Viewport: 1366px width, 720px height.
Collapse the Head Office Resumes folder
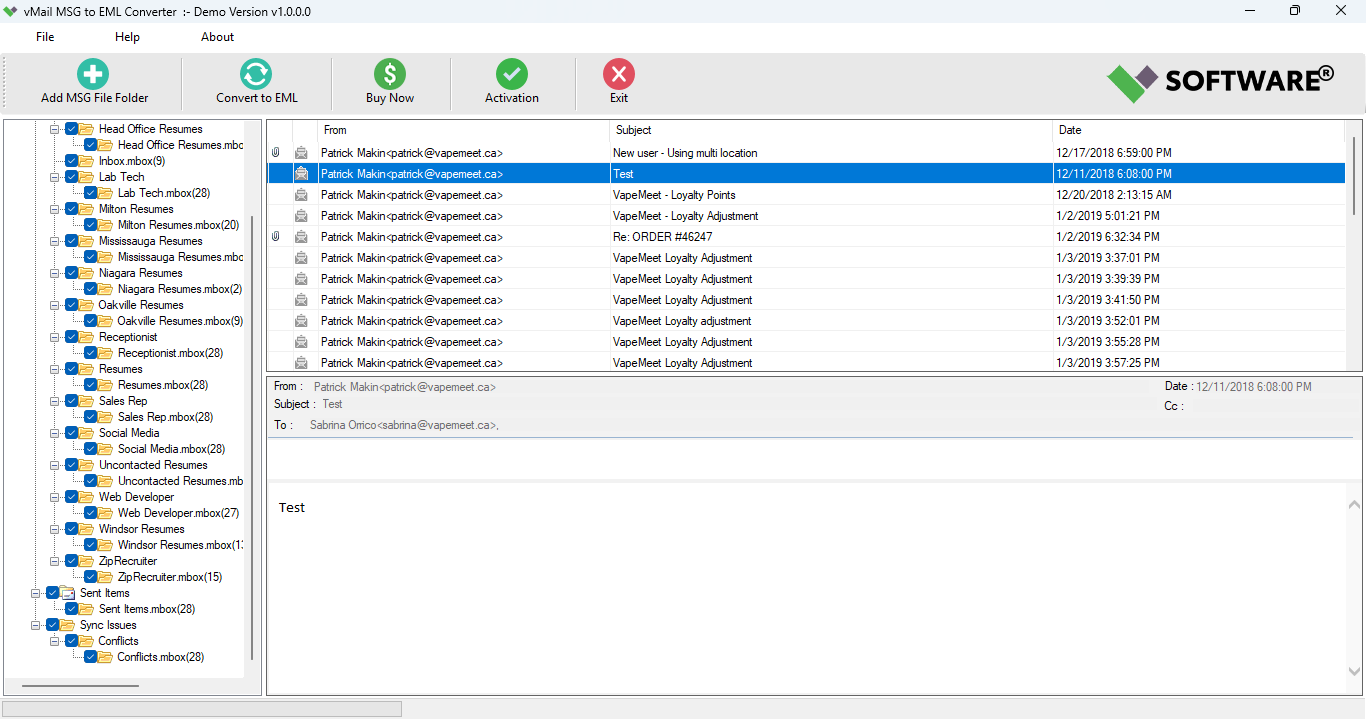click(56, 128)
